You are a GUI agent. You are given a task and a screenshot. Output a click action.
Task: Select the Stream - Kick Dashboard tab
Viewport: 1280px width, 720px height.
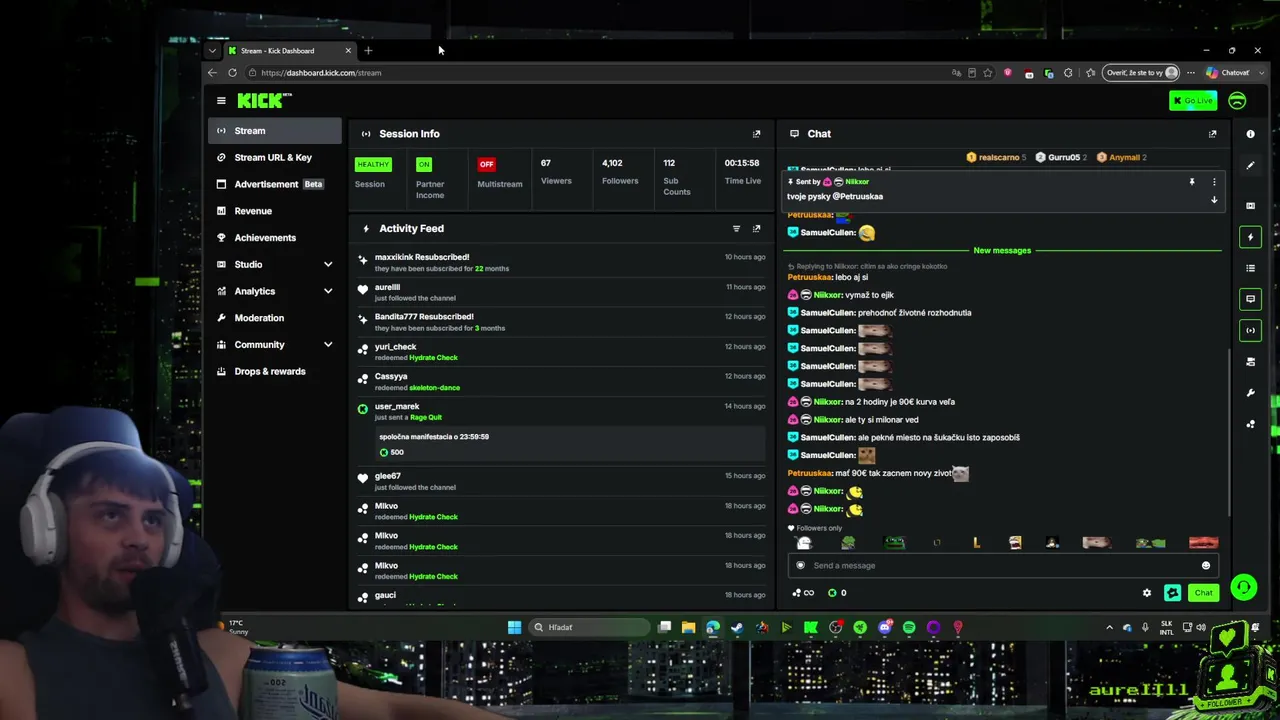pos(290,51)
